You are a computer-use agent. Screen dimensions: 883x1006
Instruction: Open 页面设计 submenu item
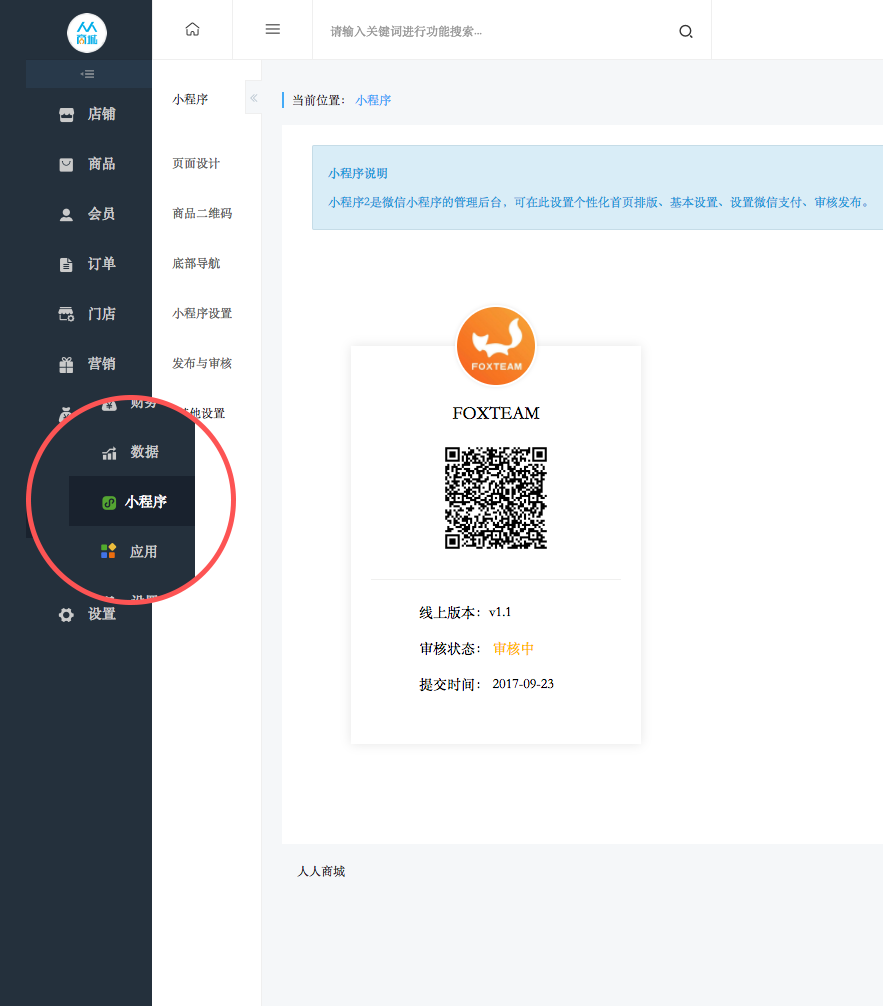pos(196,164)
